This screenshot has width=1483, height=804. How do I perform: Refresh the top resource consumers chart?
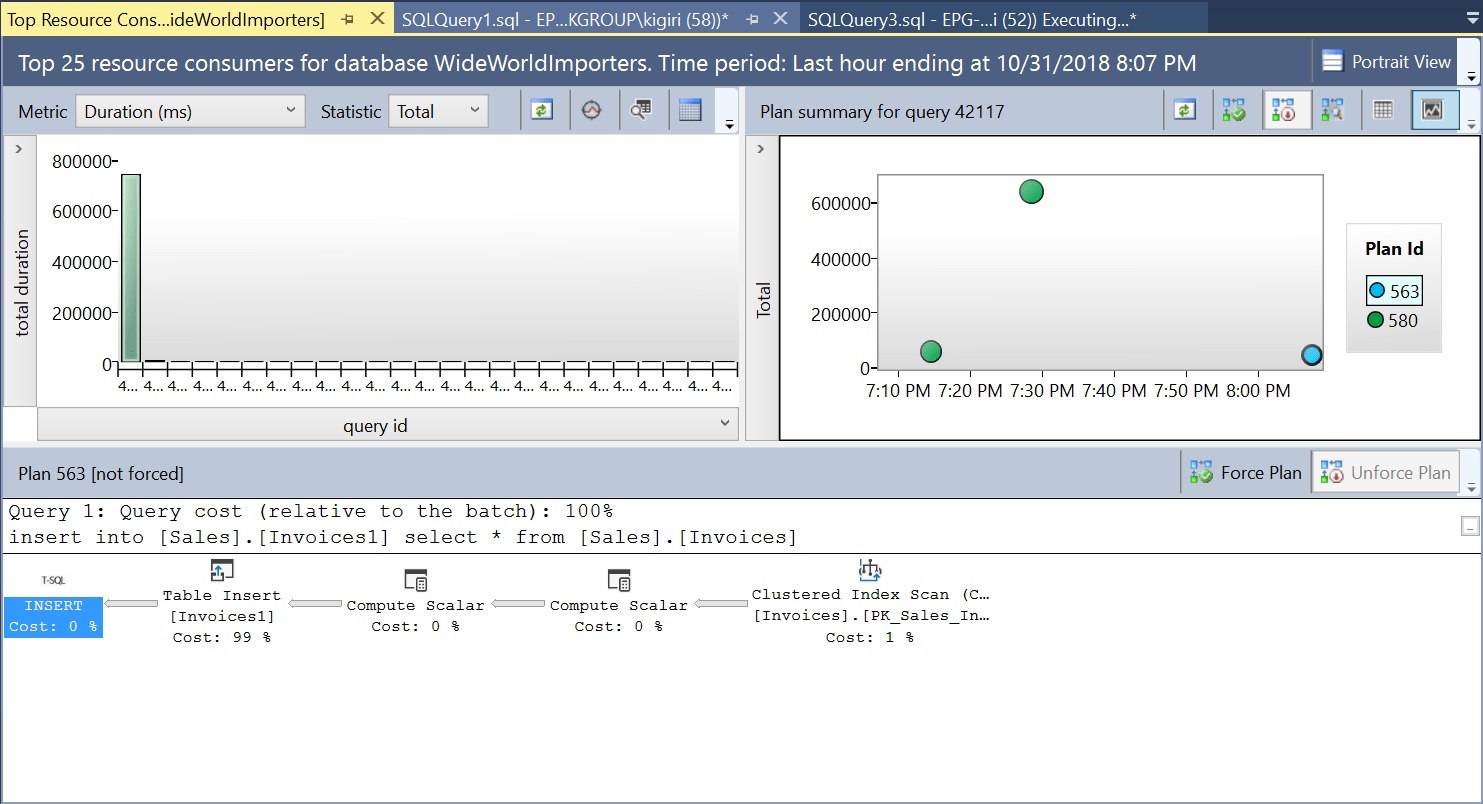[x=542, y=111]
